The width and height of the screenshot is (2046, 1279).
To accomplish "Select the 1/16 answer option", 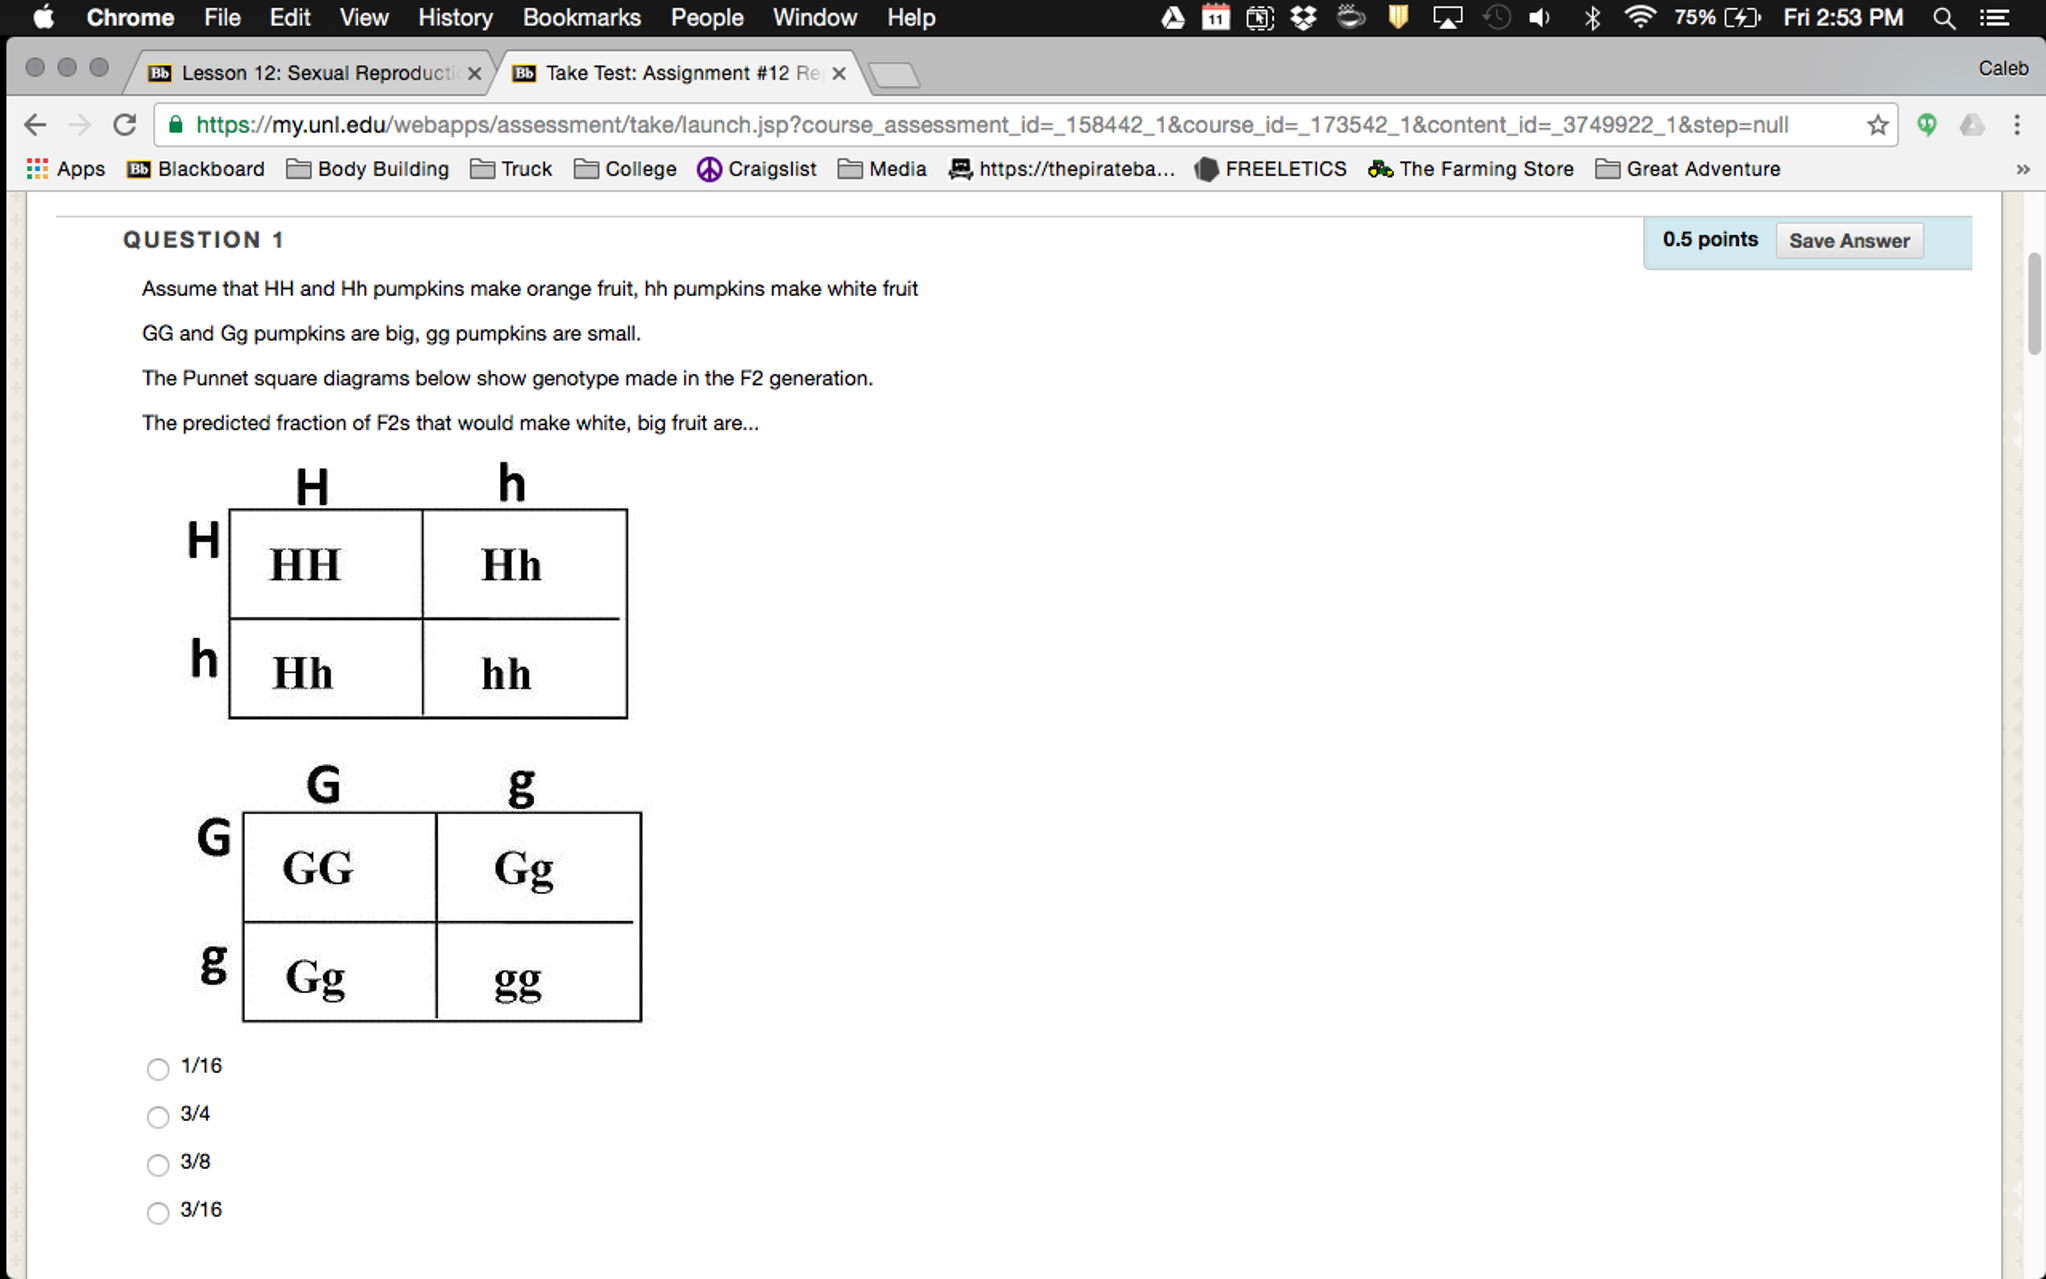I will click(x=158, y=1069).
